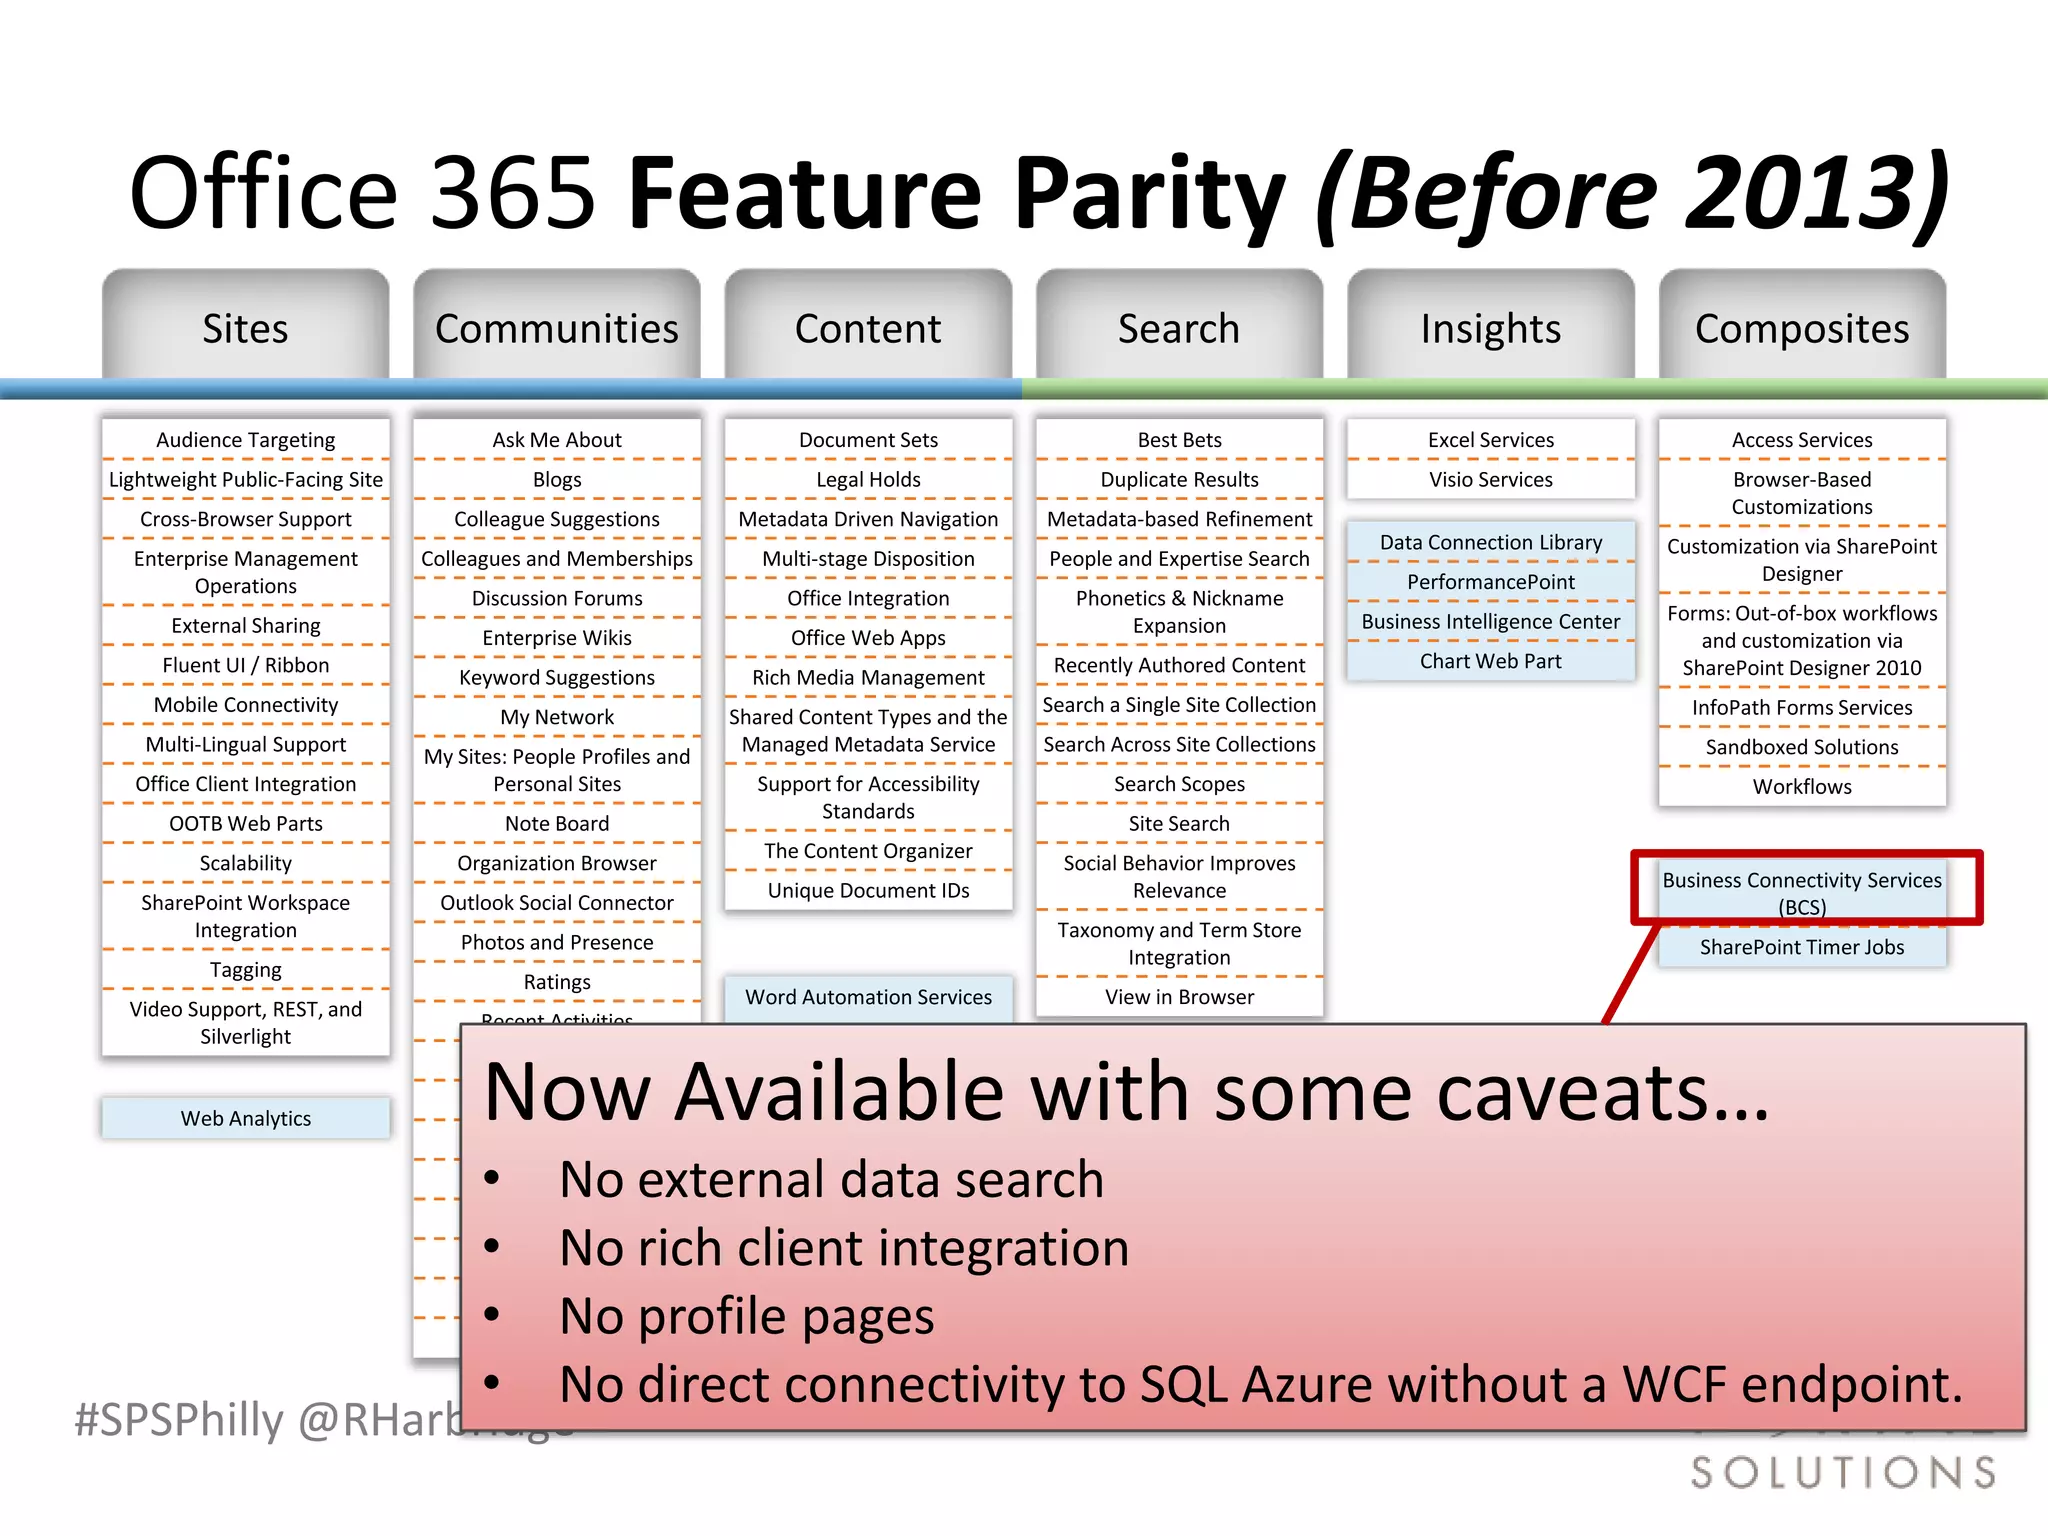Screen dimensions: 2048x1536
Task: Click Document Sets
Action: click(868, 440)
